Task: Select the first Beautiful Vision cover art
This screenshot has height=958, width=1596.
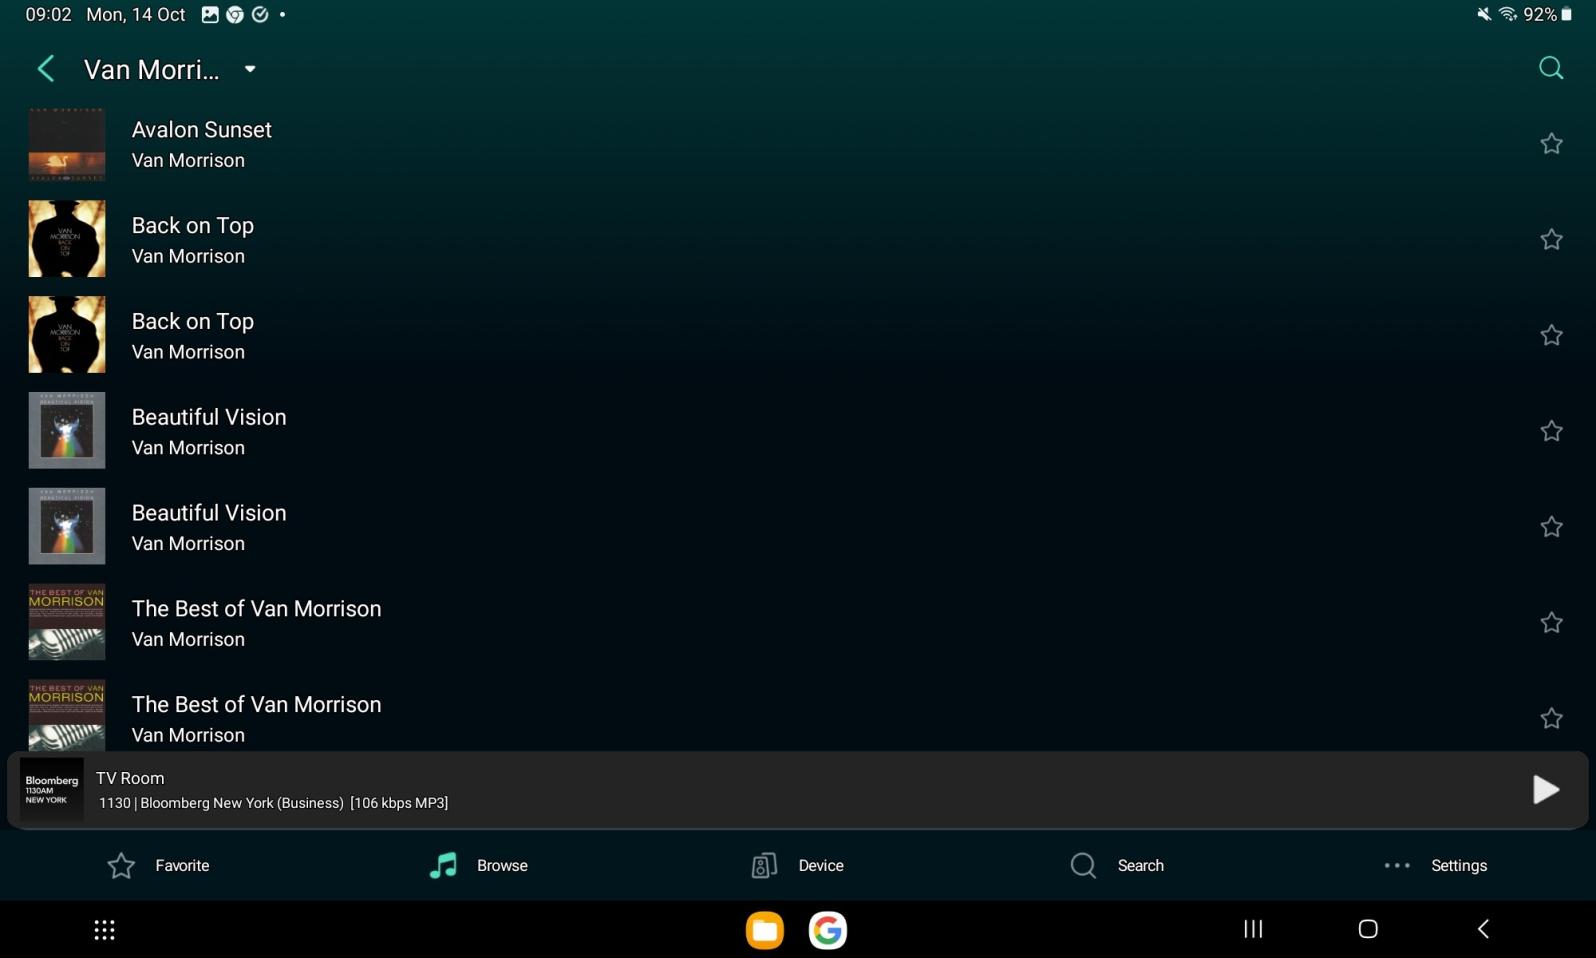Action: click(x=67, y=430)
